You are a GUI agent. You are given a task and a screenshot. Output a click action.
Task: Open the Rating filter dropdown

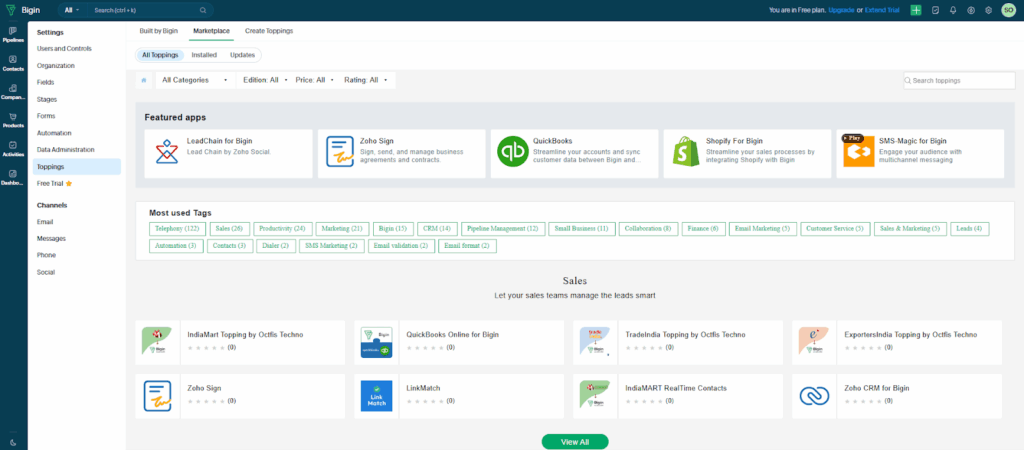point(366,80)
